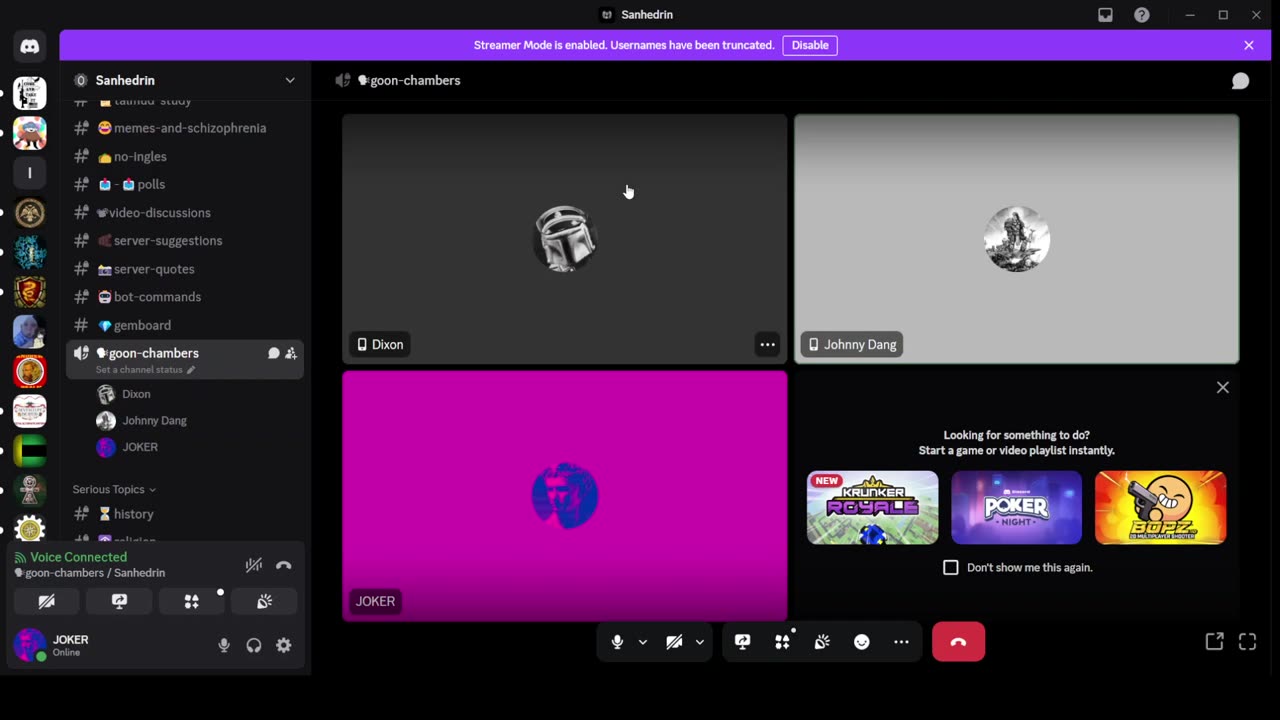Image resolution: width=1280 pixels, height=720 pixels.
Task: Focus Johnny Dang's video tile
Action: pos(1016,238)
